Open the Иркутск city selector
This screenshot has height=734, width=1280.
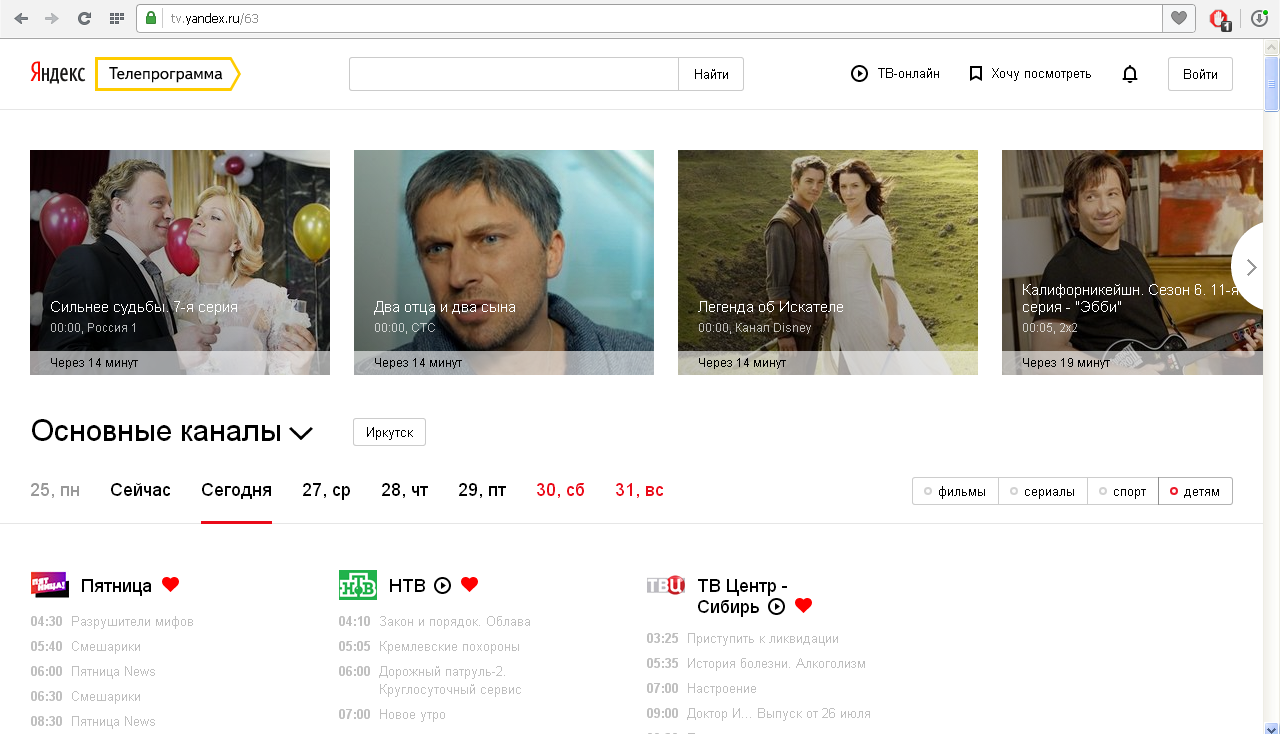coord(389,432)
